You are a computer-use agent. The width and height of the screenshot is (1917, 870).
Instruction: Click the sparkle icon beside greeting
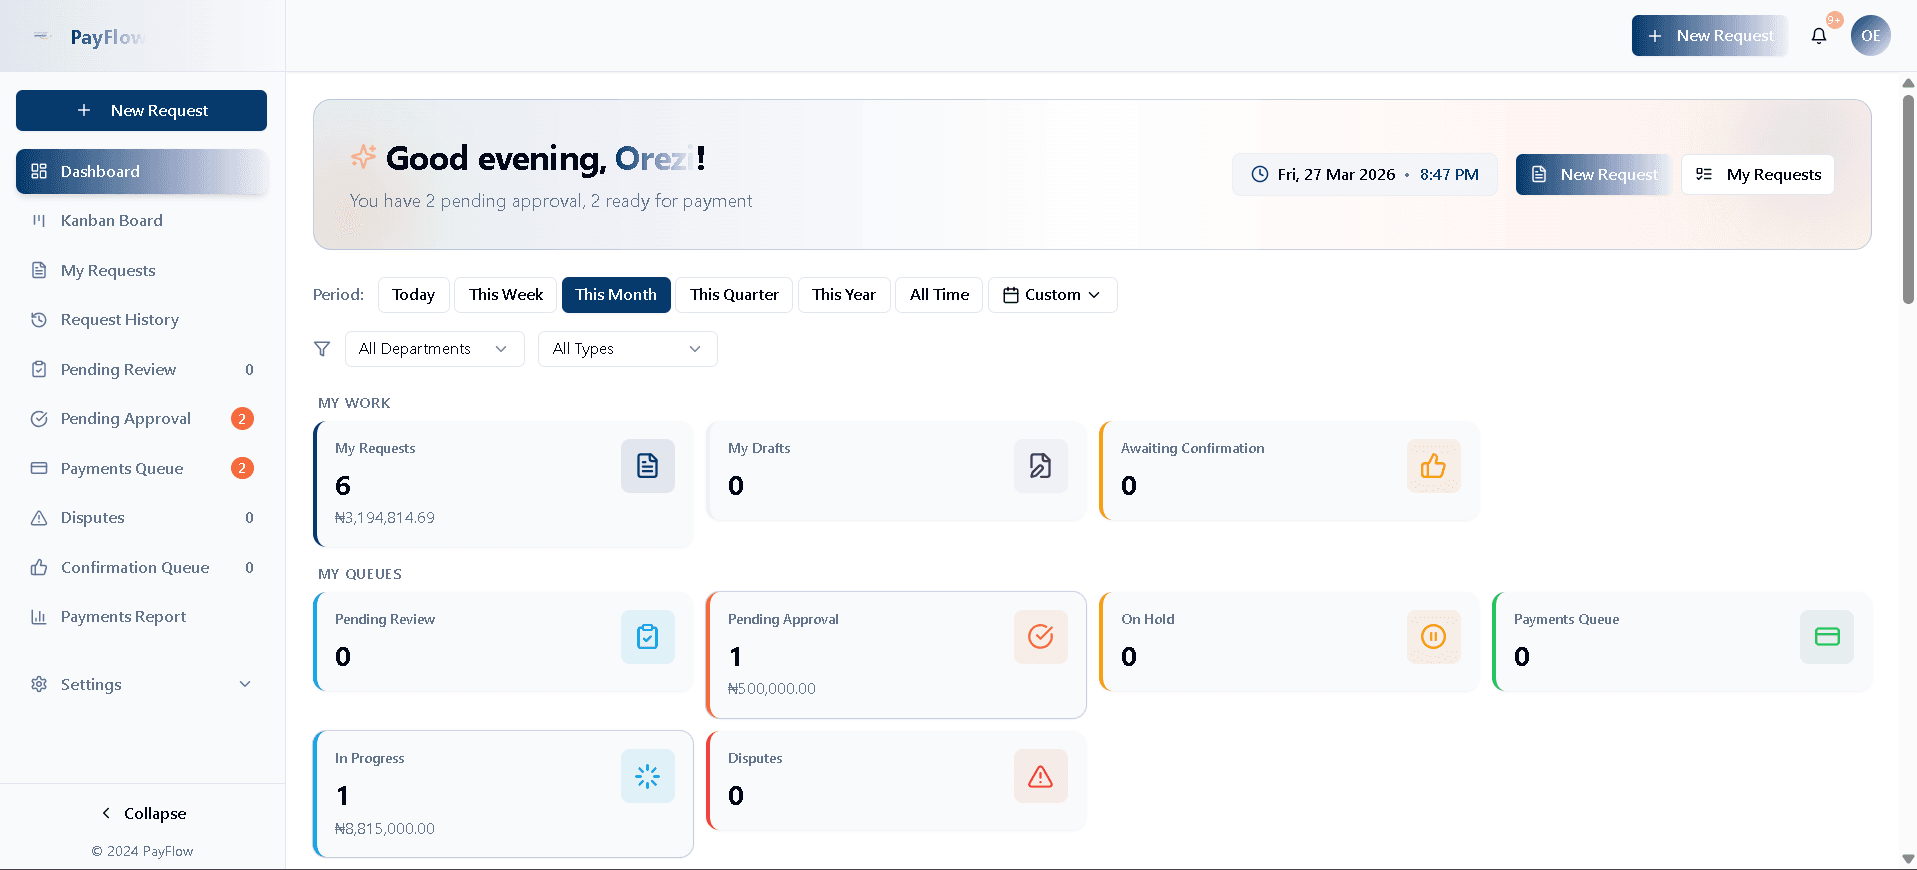point(363,157)
